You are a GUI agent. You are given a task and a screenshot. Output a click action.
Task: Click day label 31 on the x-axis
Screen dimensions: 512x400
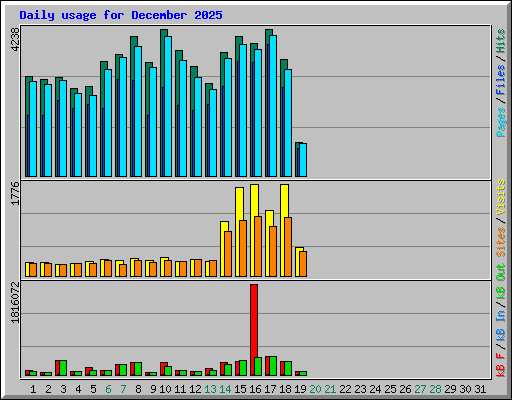(x=480, y=389)
